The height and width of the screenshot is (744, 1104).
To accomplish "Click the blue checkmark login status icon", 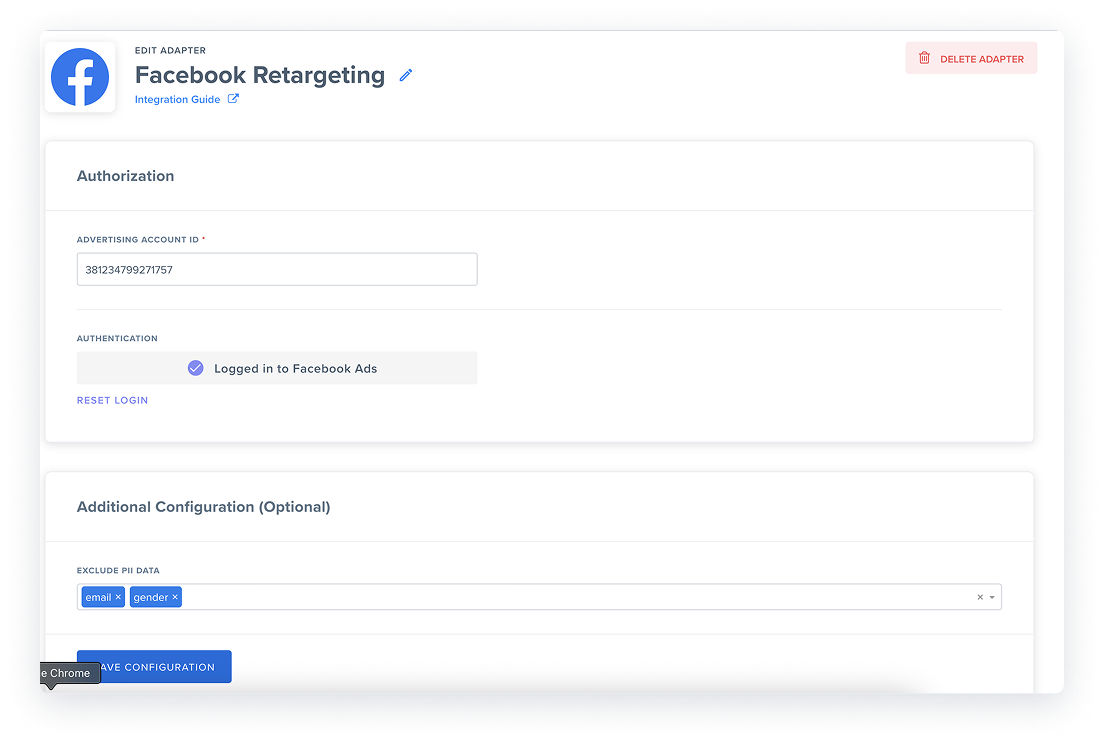I will click(x=196, y=368).
